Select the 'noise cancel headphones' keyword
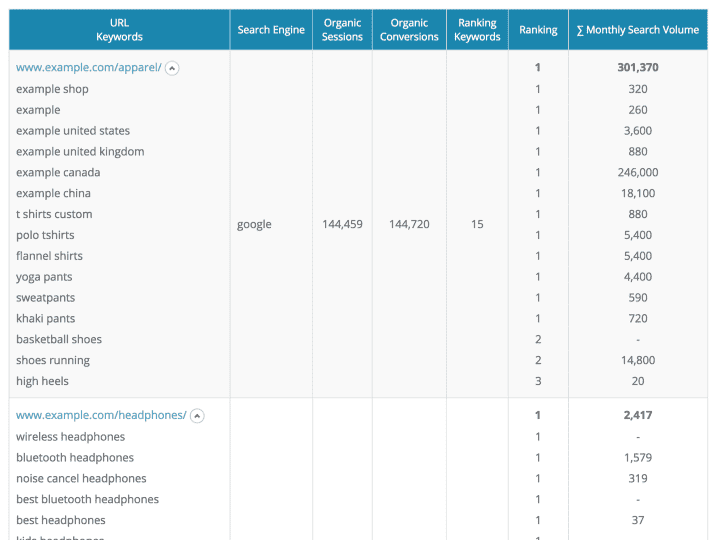This screenshot has width=720, height=540. click(81, 479)
